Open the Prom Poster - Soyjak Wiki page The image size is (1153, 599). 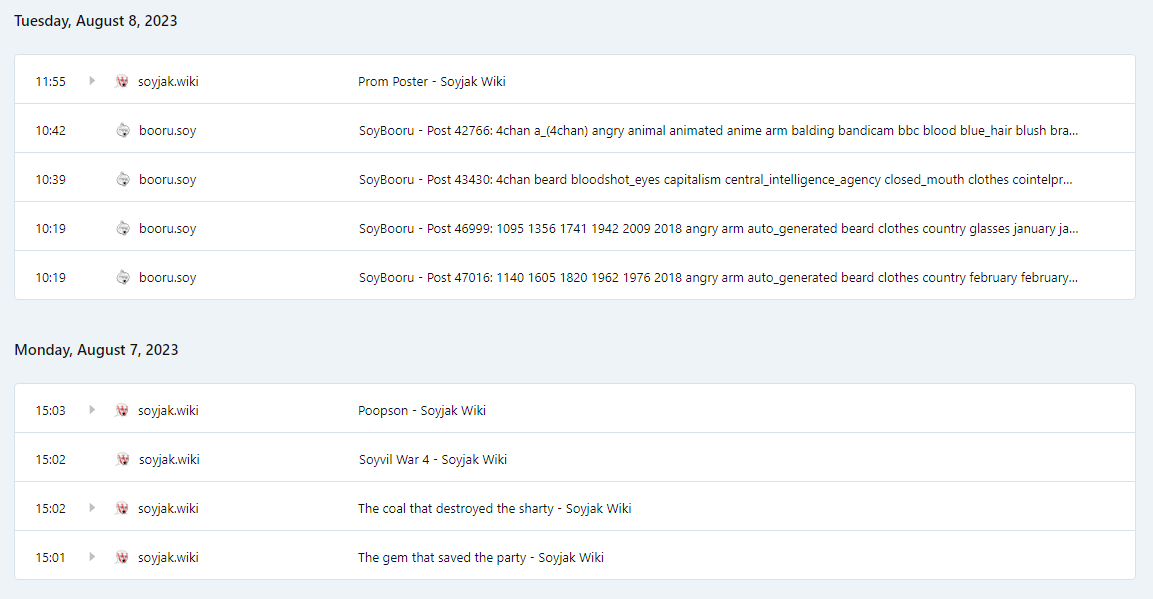[x=431, y=81]
